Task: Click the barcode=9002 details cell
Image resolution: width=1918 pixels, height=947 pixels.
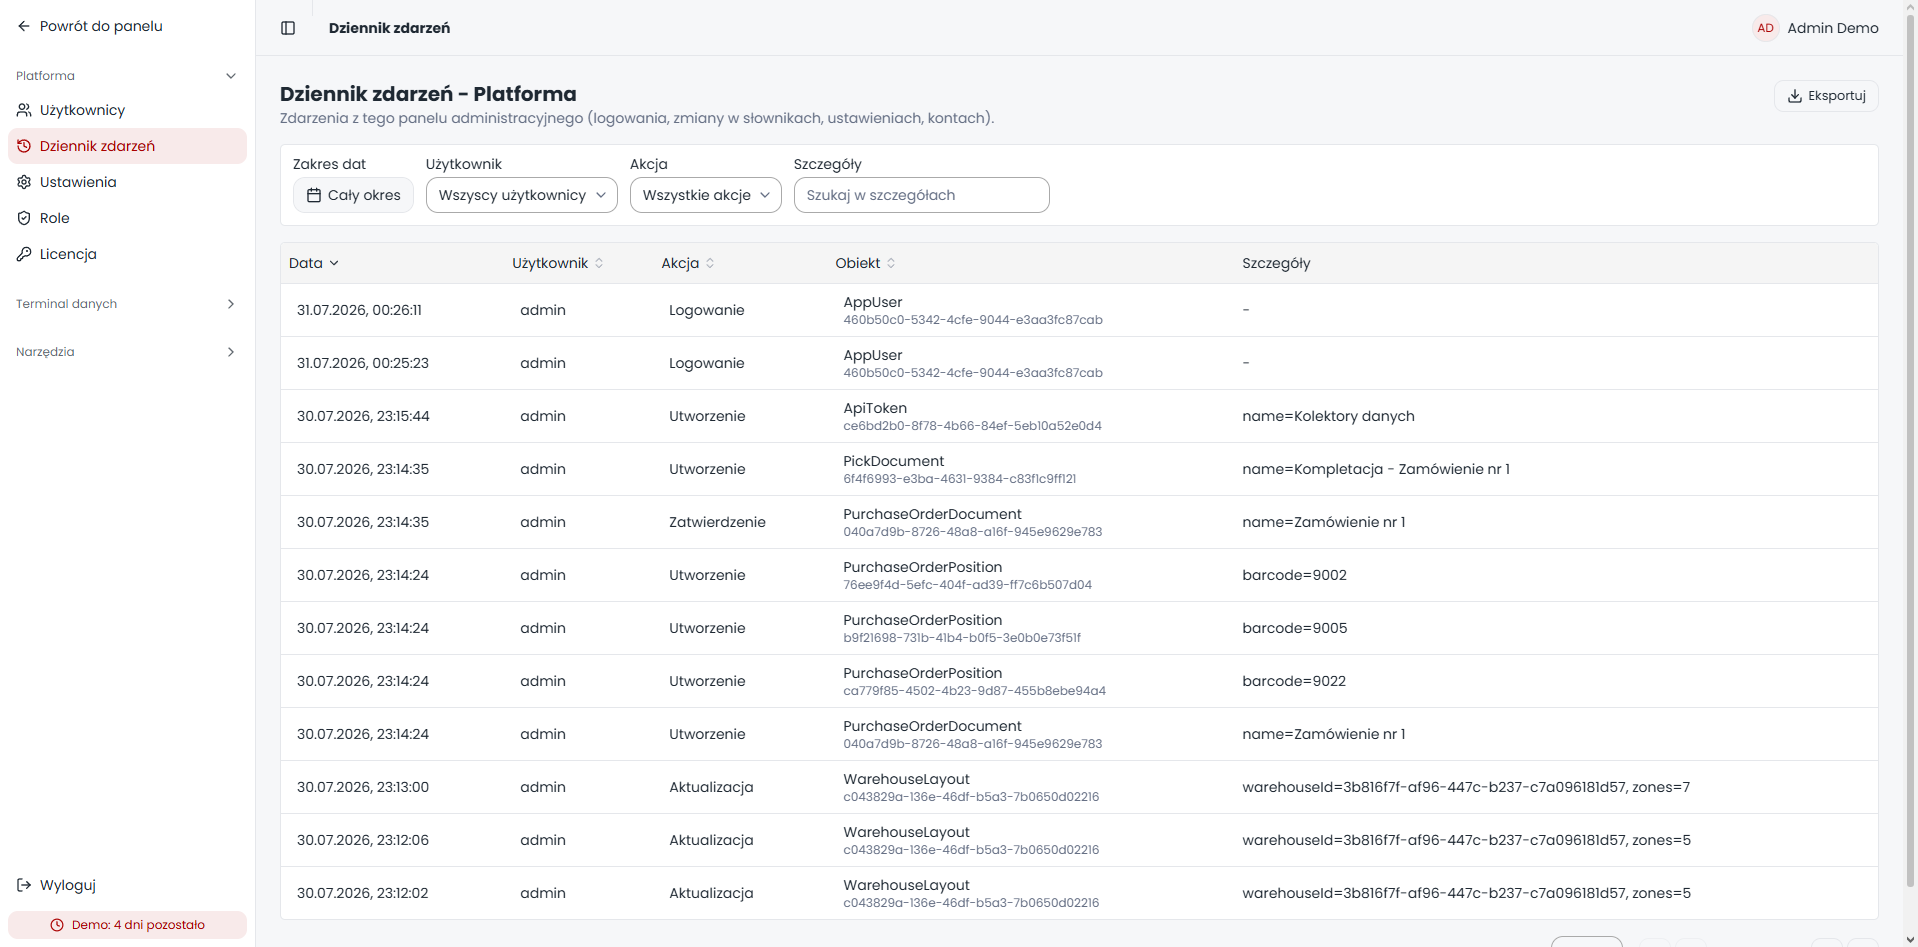Action: tap(1294, 575)
